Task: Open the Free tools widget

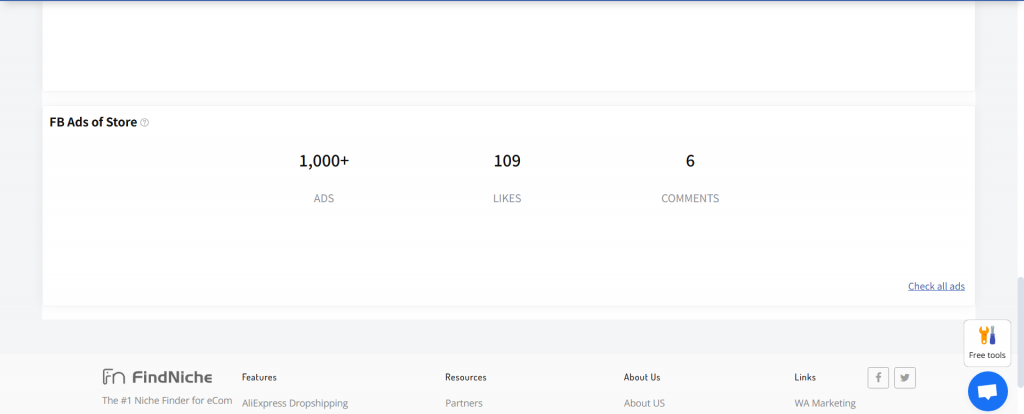Action: click(987, 342)
